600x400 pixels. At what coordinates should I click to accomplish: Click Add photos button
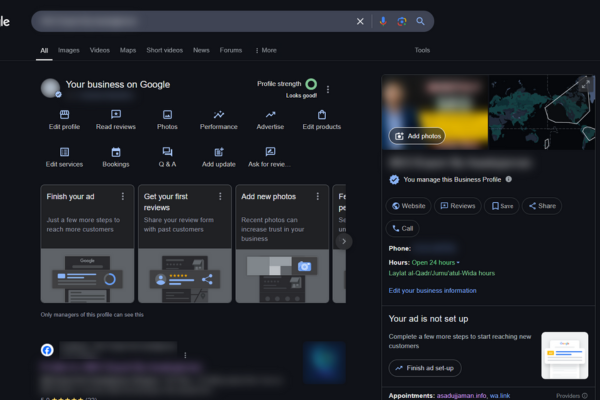(417, 136)
